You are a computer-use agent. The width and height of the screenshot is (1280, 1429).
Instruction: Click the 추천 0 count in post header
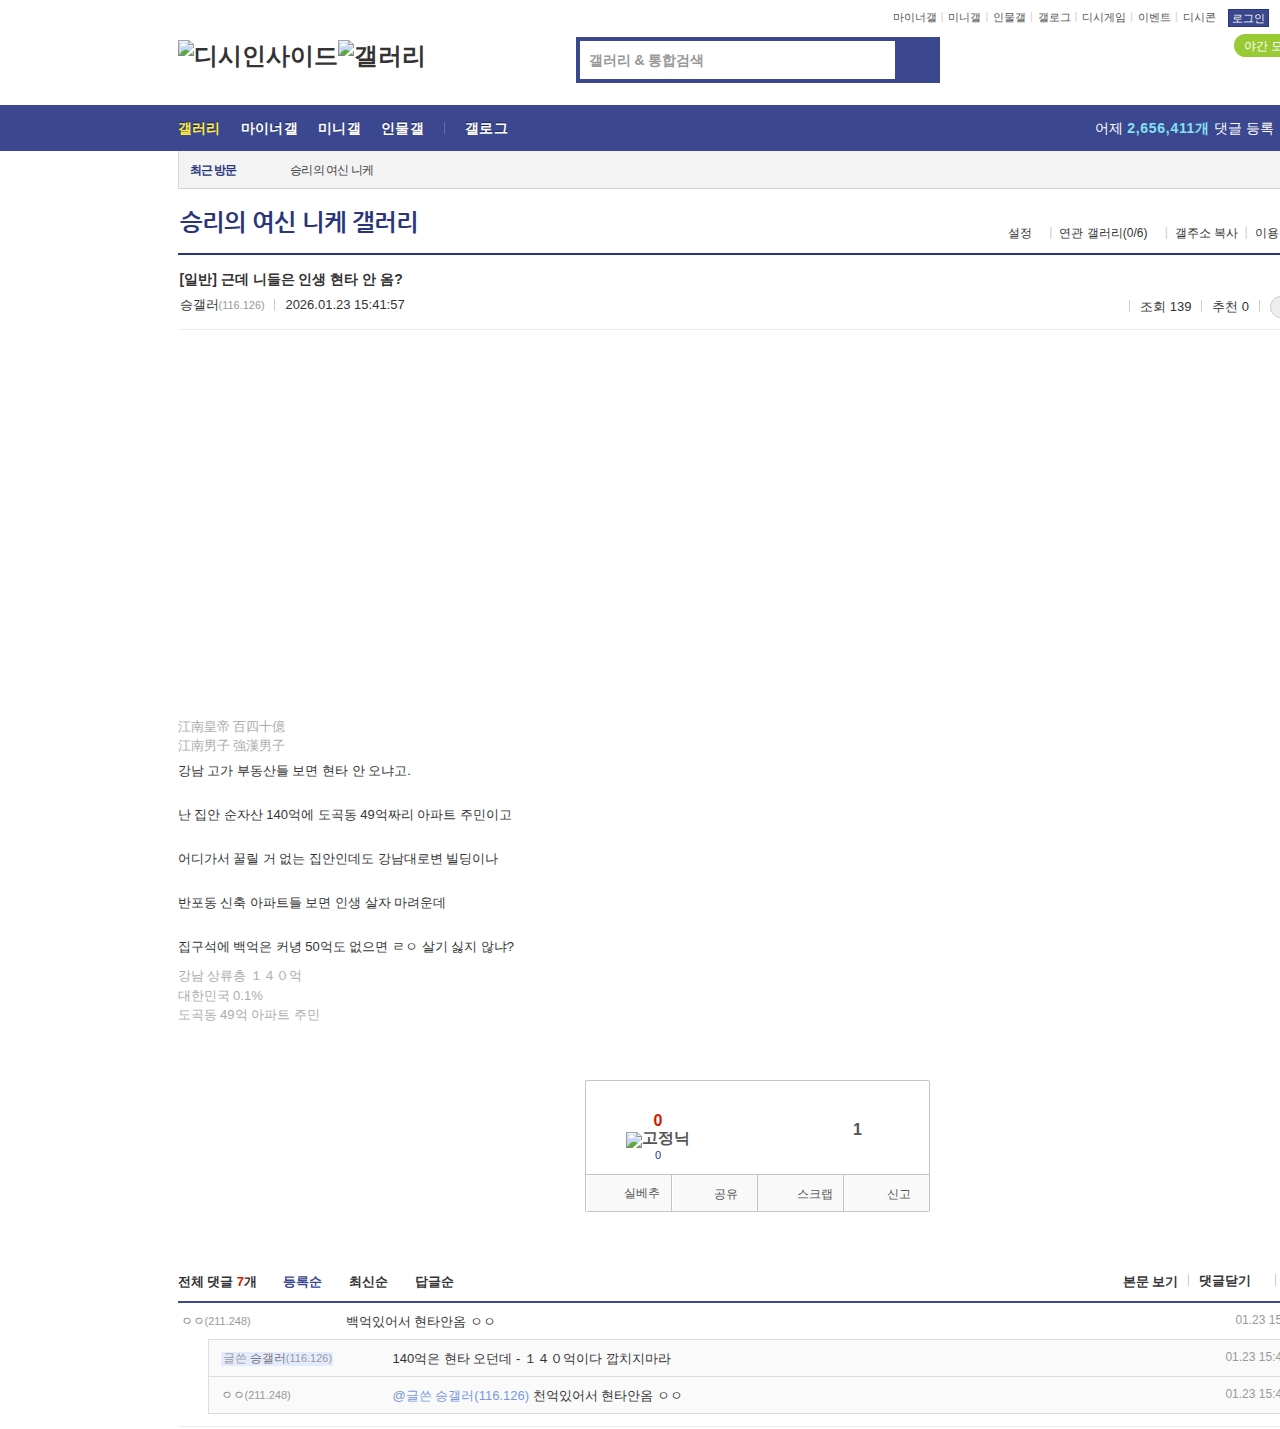coord(1230,307)
